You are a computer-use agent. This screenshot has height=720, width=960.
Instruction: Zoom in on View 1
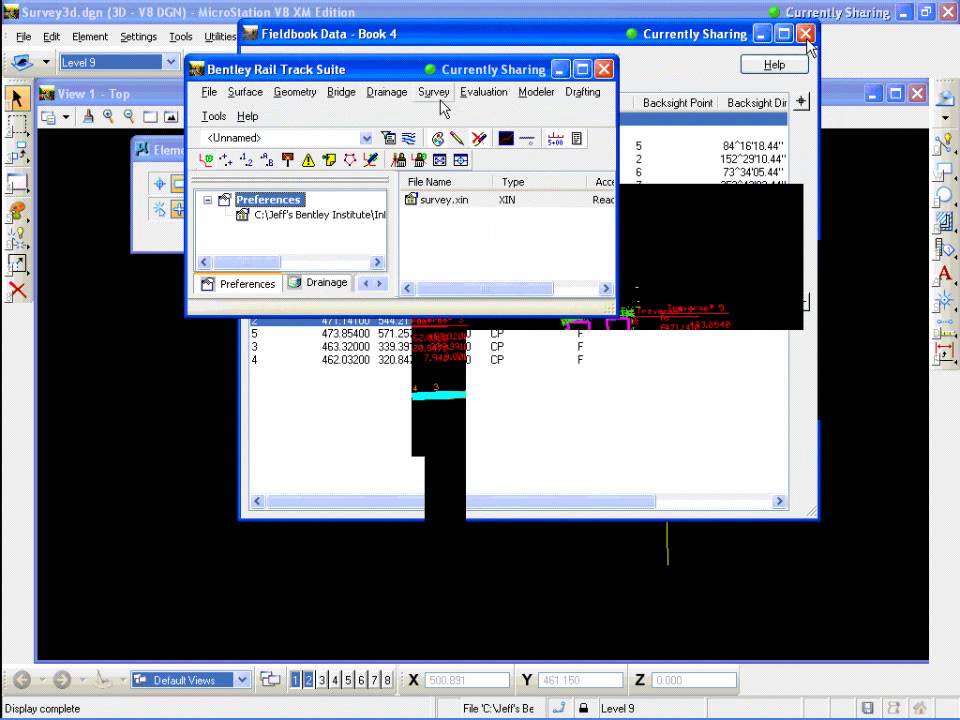pyautogui.click(x=108, y=116)
